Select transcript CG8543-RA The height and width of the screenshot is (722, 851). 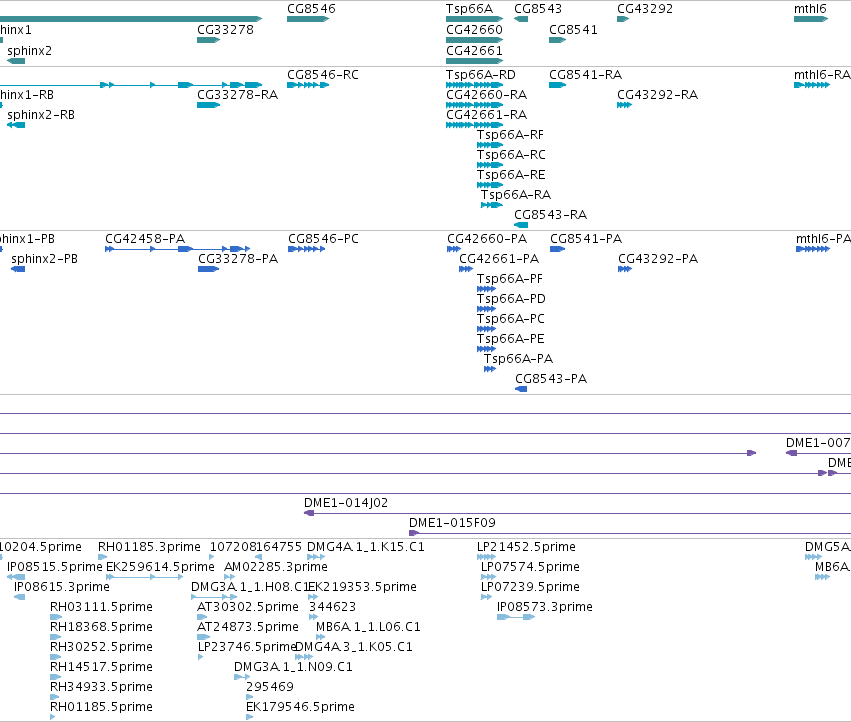tap(521, 225)
